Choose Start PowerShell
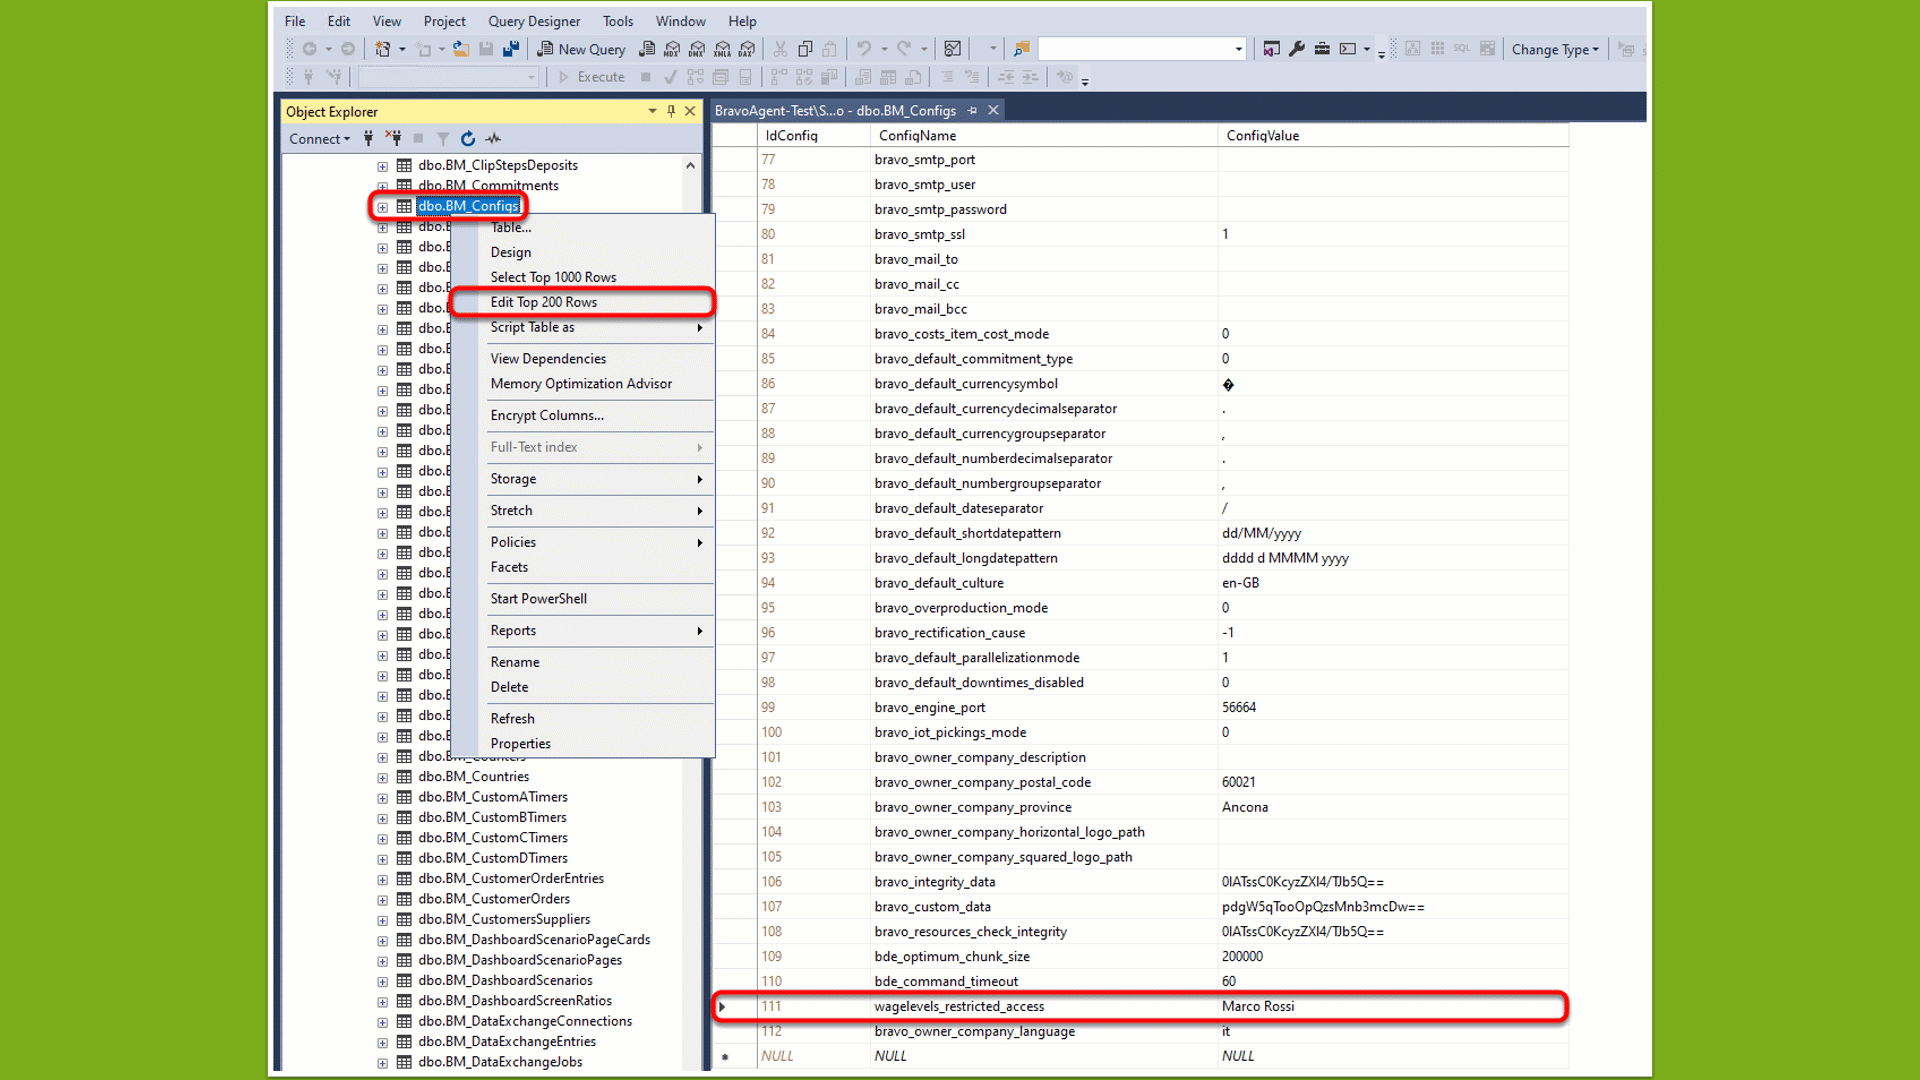 [x=583, y=598]
